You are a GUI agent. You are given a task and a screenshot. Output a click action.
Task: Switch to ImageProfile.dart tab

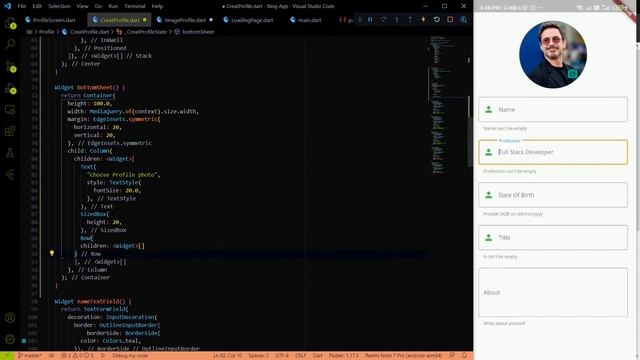(x=184, y=20)
